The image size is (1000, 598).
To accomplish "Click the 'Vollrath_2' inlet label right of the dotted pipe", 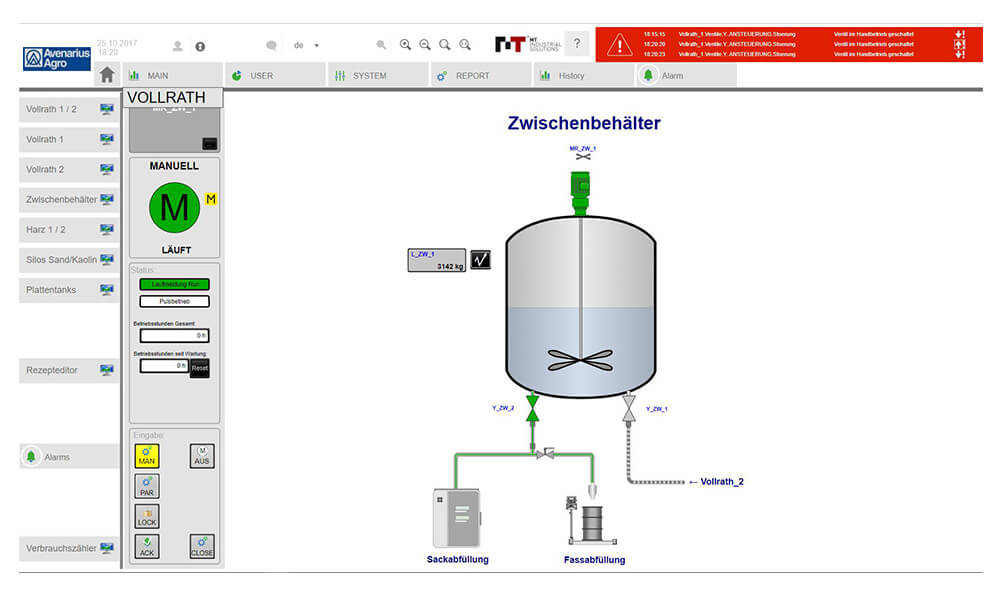I will point(722,481).
